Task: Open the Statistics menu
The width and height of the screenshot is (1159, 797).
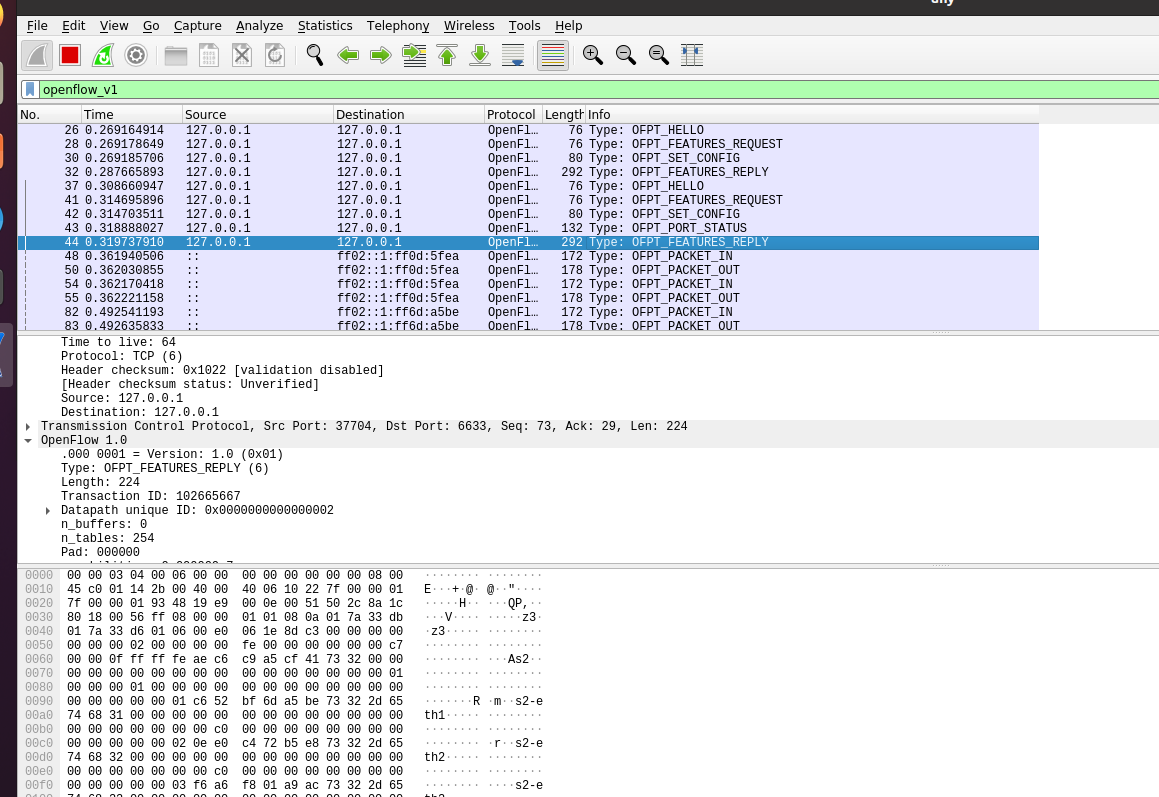Action: click(x=324, y=26)
